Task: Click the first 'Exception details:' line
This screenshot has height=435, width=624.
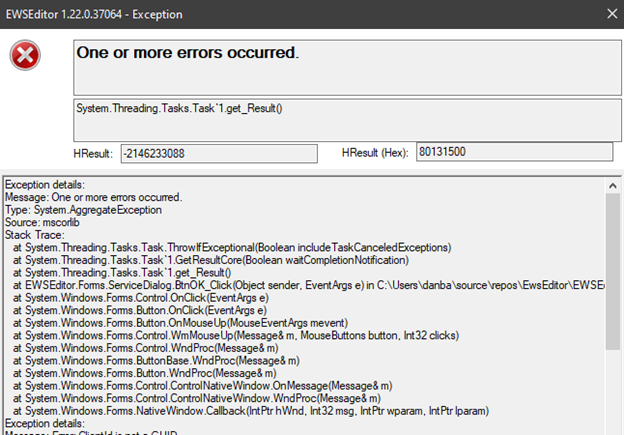Action: [x=46, y=185]
